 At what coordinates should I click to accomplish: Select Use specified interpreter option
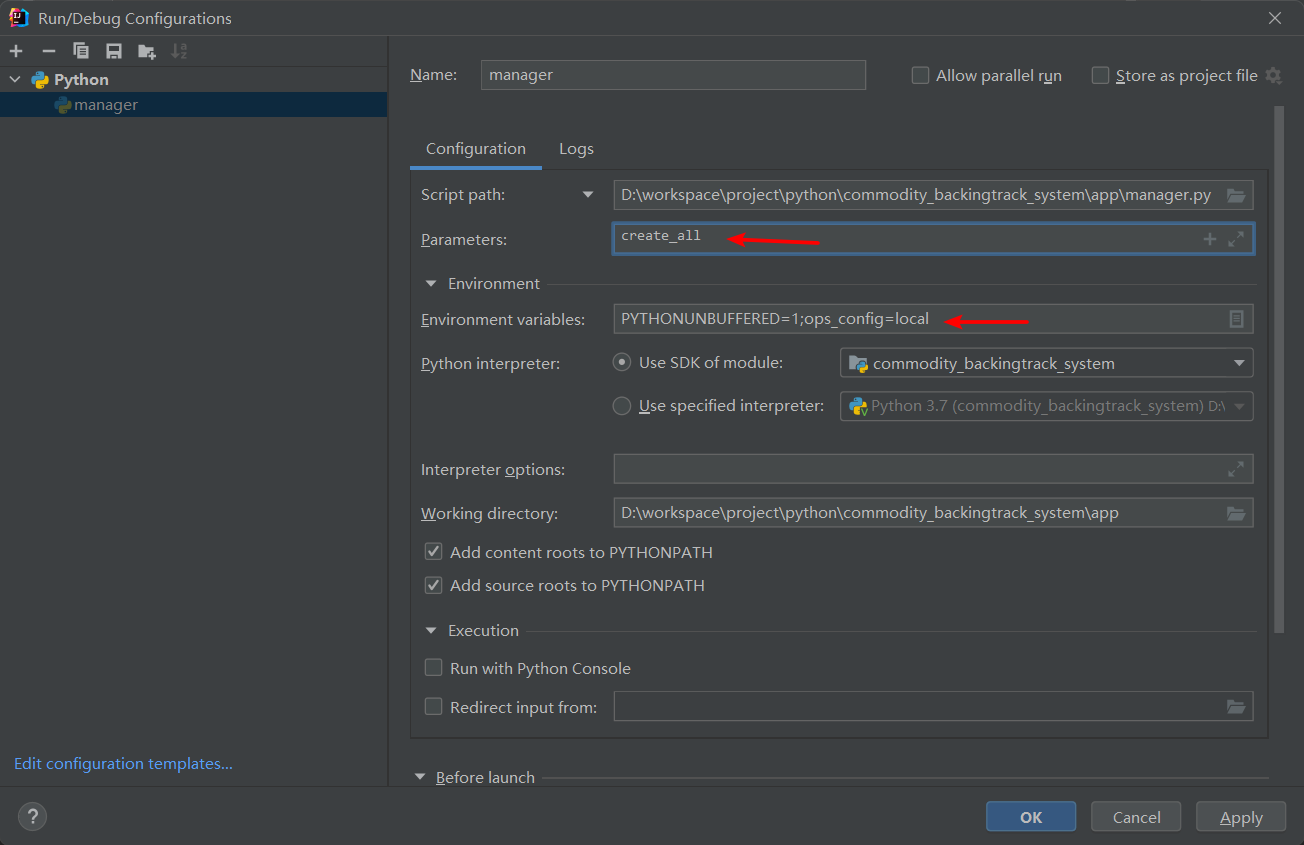point(622,406)
